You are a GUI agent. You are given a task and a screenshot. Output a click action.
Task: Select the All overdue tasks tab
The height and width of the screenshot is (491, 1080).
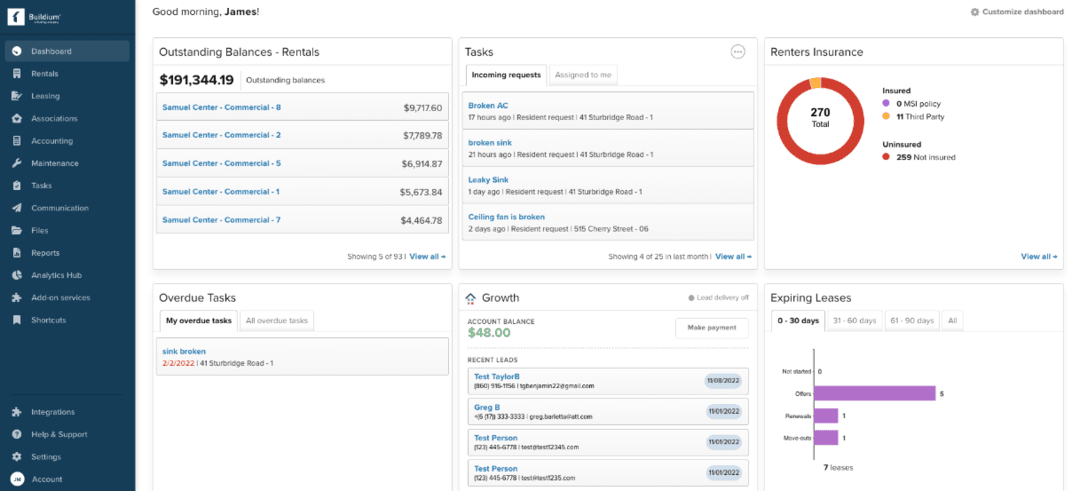point(276,320)
